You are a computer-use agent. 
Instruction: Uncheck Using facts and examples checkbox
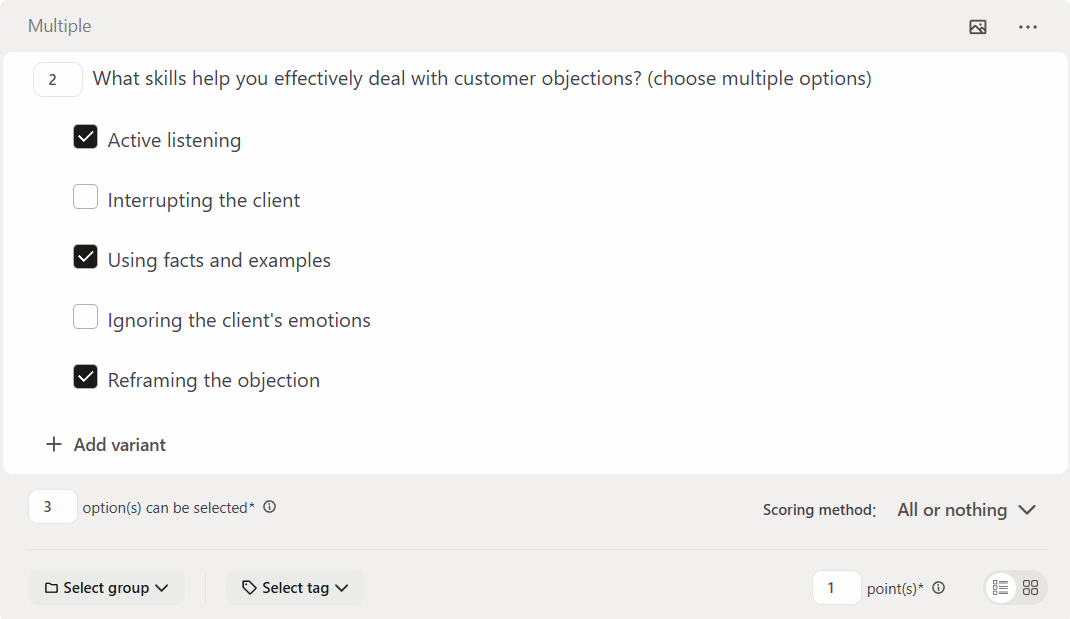[86, 257]
